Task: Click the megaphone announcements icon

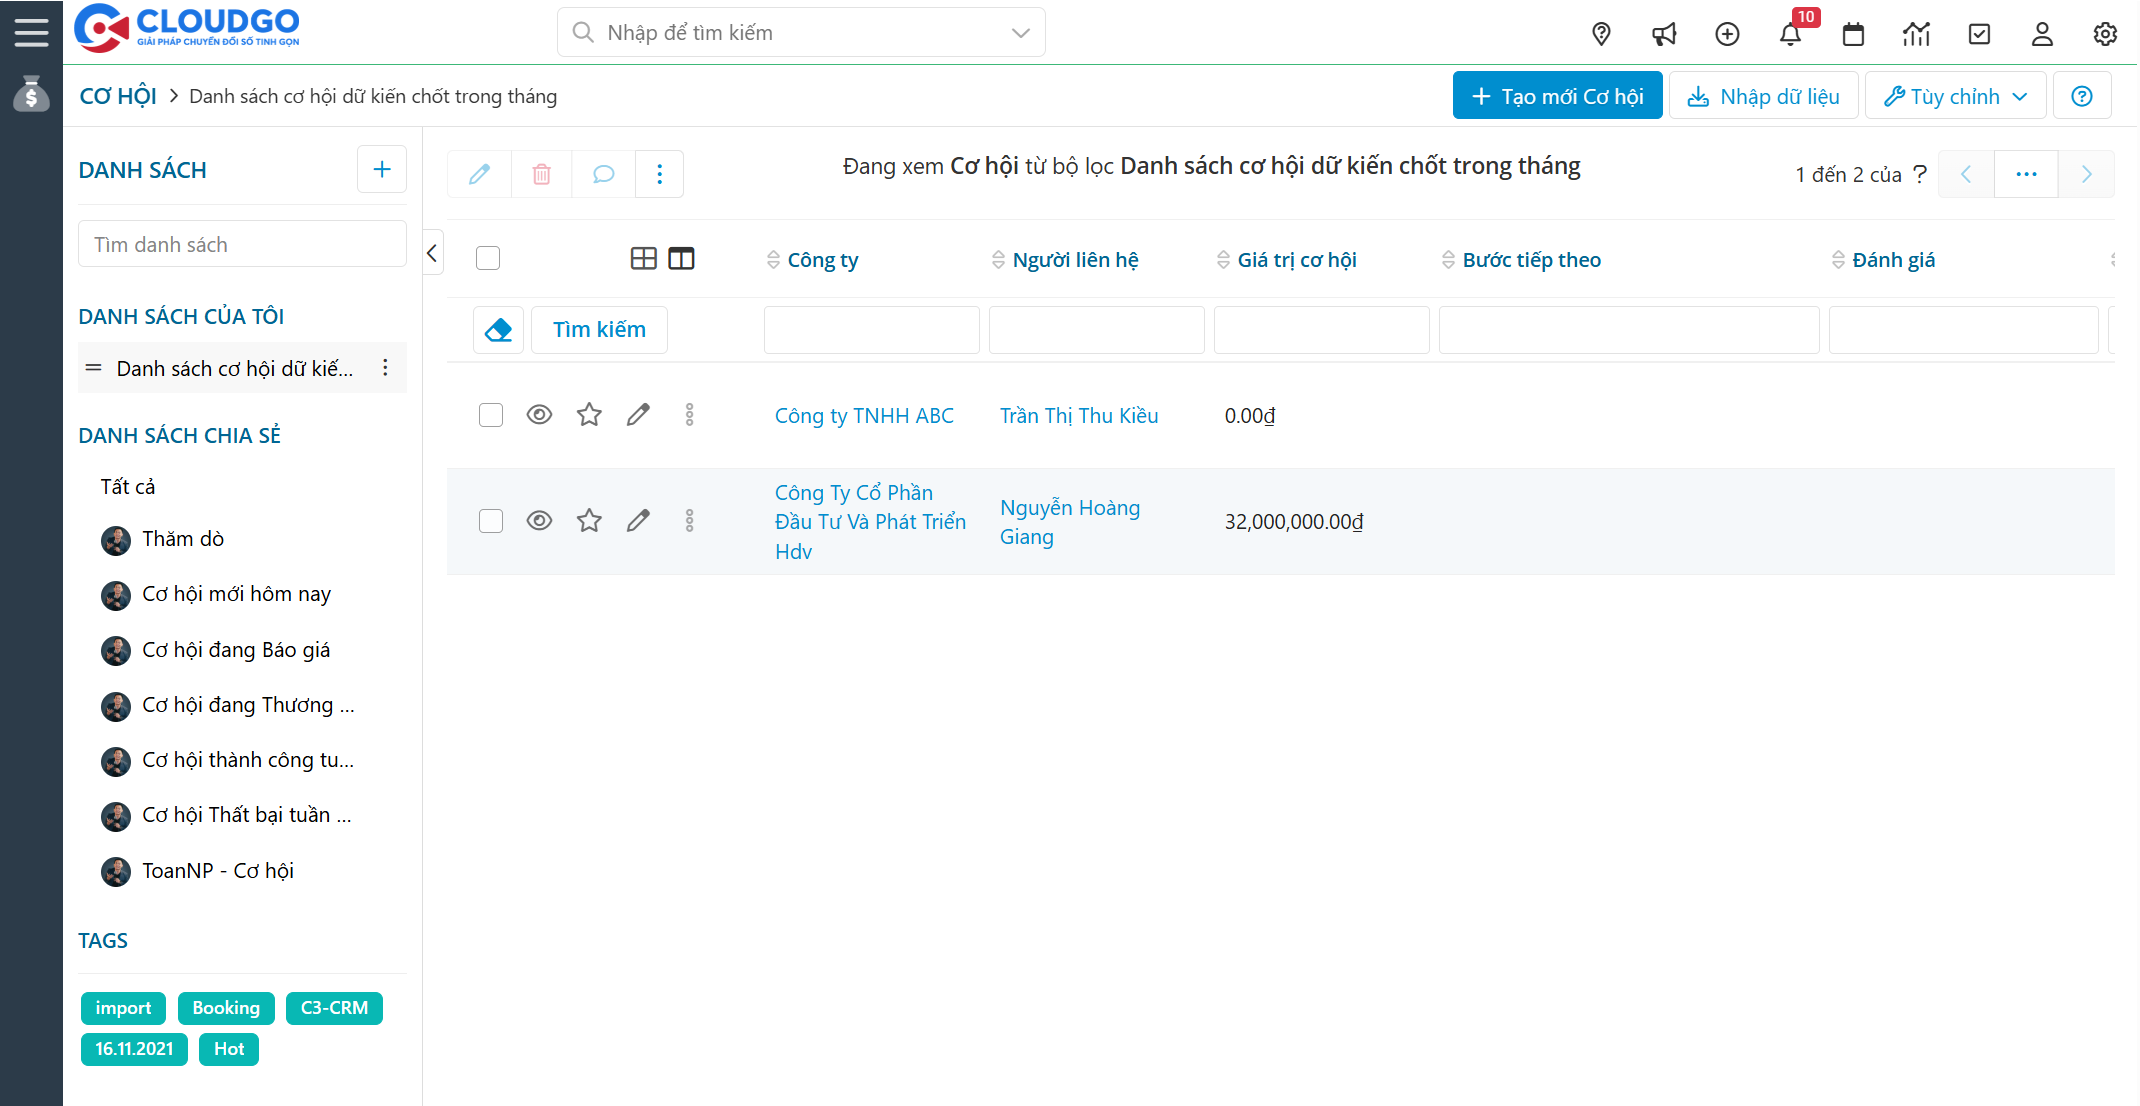Action: pyautogui.click(x=1664, y=33)
